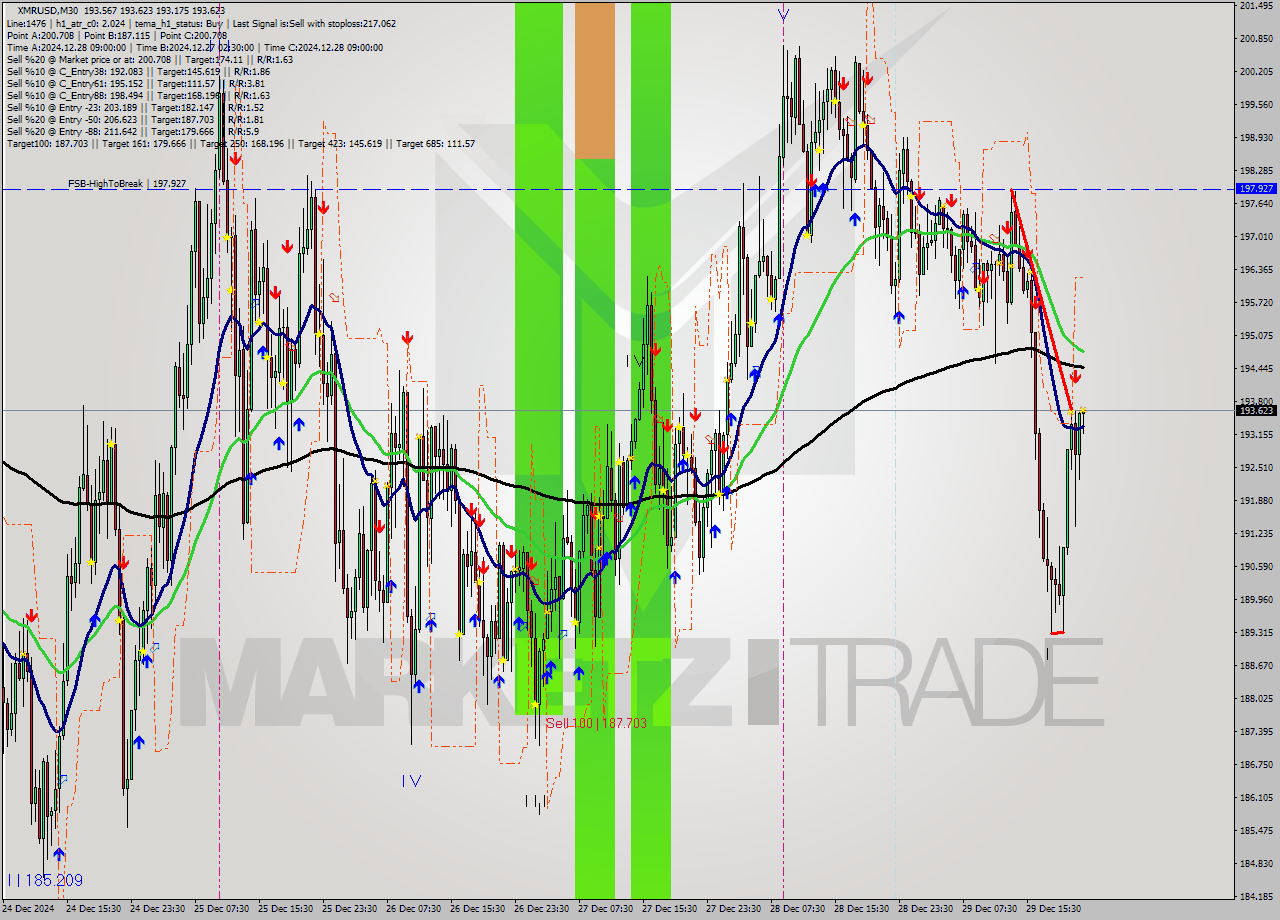Click the 195.075 price axis label

1257,335
